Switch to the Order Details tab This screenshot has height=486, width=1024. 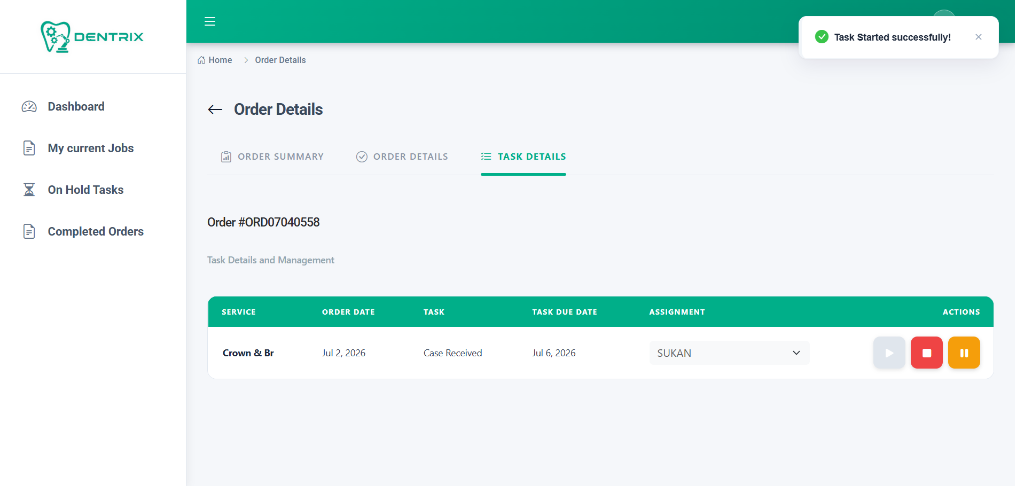coord(402,157)
